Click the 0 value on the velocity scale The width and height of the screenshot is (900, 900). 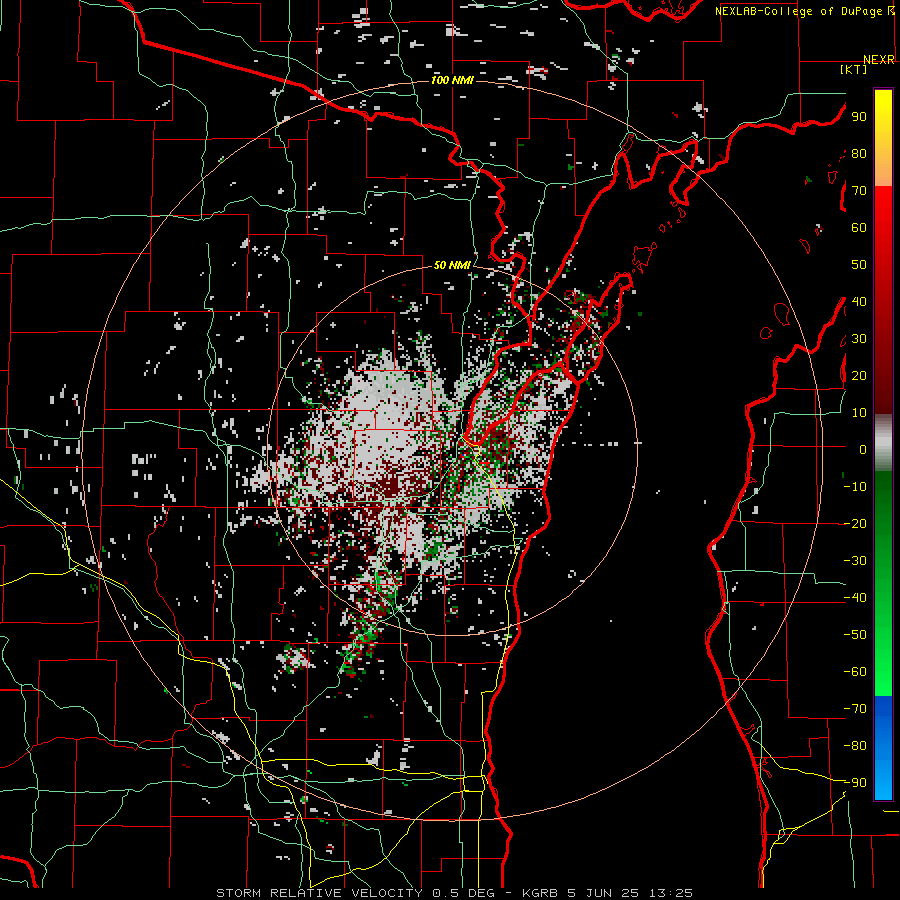coord(863,450)
